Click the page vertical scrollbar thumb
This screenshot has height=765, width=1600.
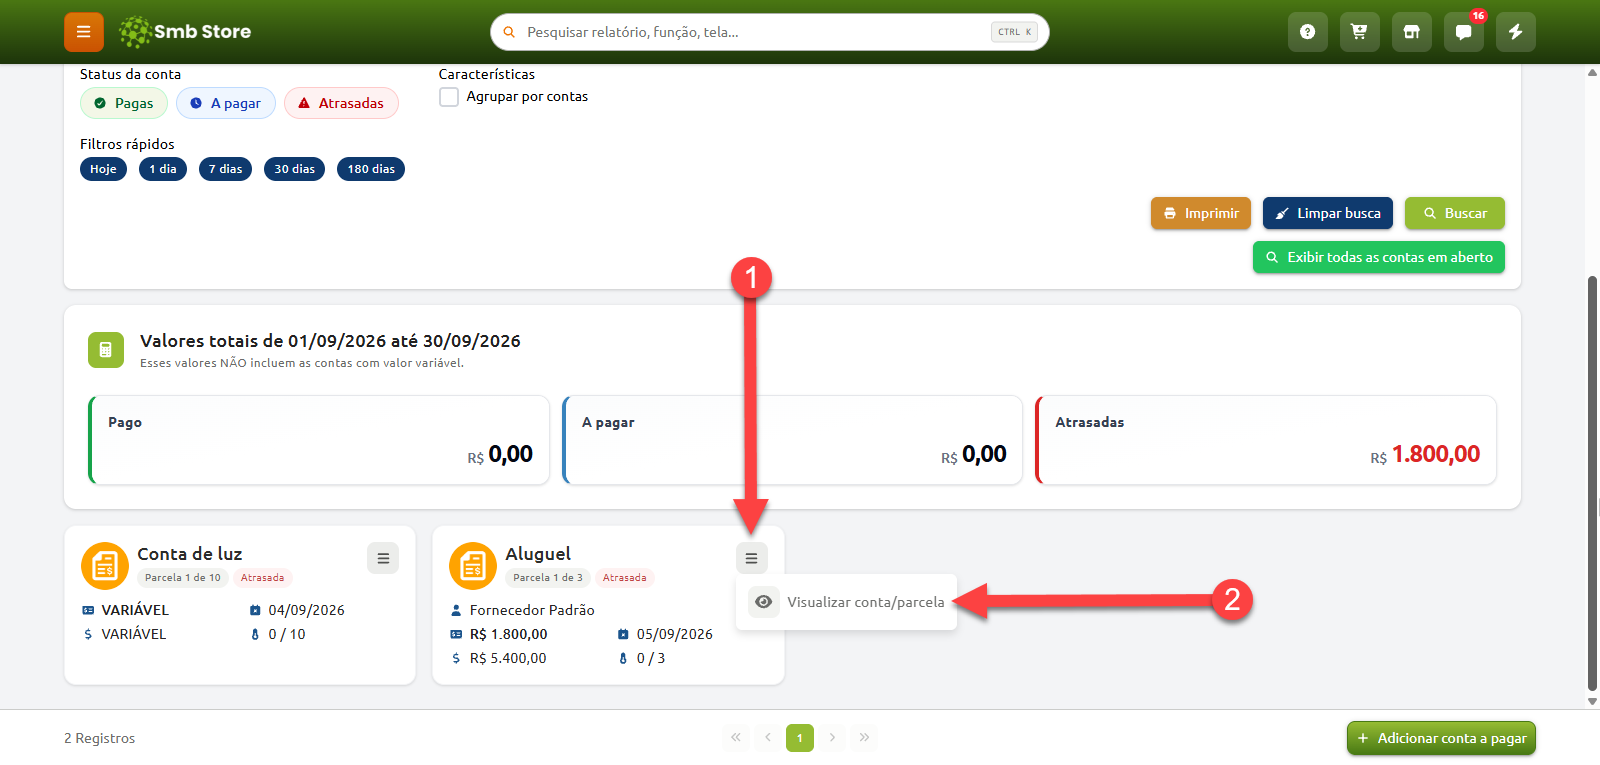[1592, 483]
